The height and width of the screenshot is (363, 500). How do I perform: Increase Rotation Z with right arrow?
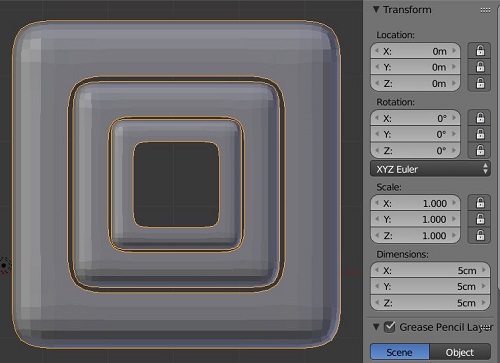454,150
